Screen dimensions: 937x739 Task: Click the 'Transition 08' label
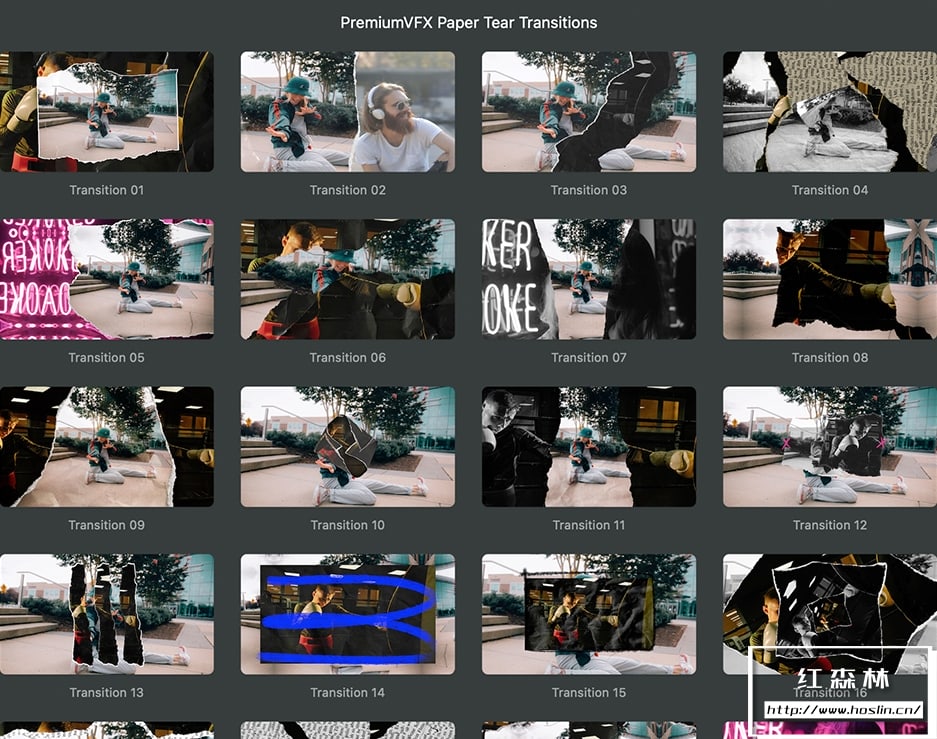[830, 357]
